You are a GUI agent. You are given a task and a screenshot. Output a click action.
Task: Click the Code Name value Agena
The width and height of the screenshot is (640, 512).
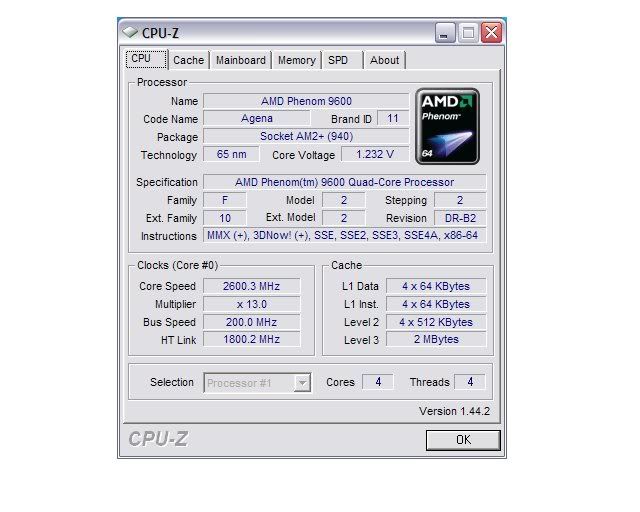pyautogui.click(x=257, y=118)
